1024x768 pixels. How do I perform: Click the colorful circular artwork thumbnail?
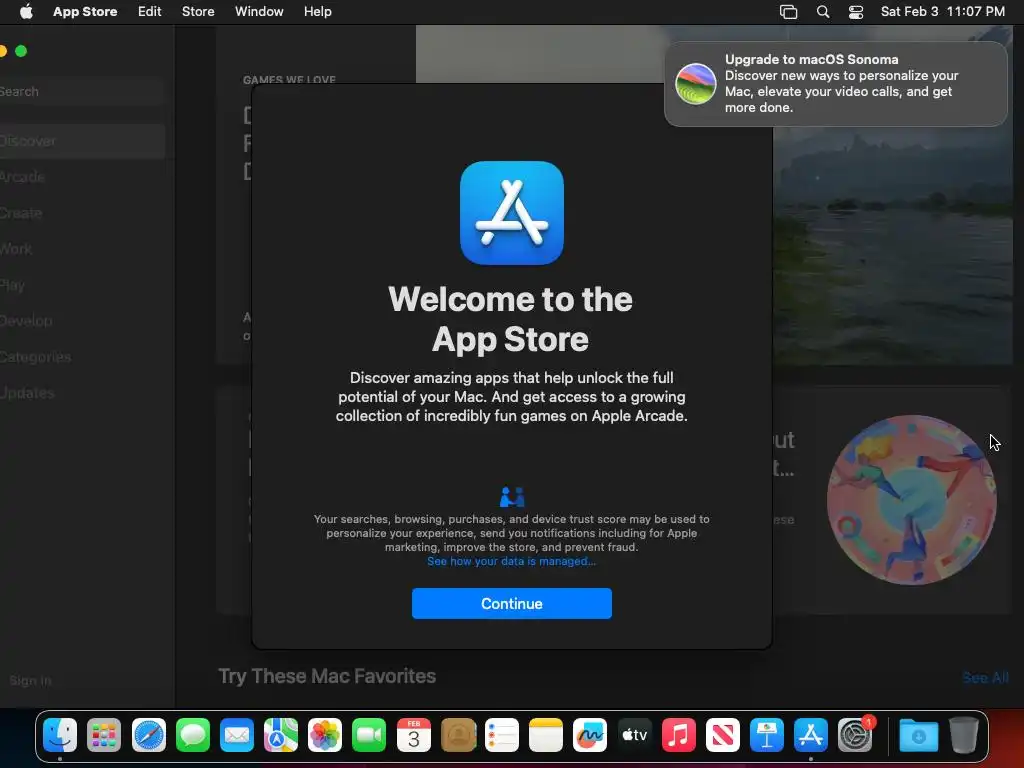(912, 500)
